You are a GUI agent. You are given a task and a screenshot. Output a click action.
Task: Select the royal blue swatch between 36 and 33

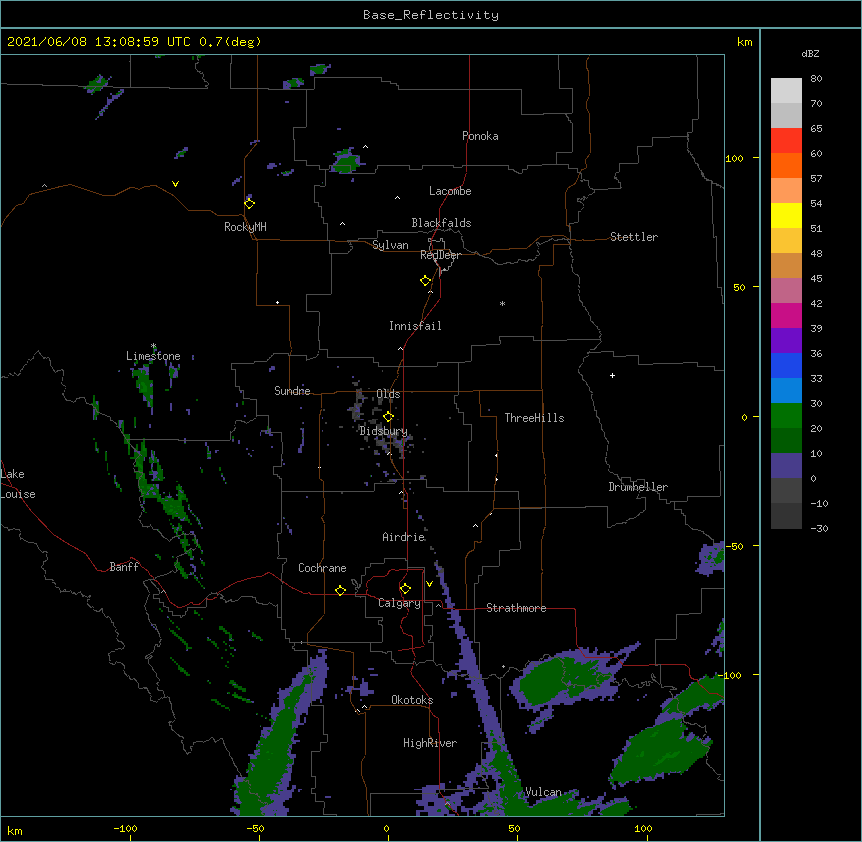pos(786,365)
